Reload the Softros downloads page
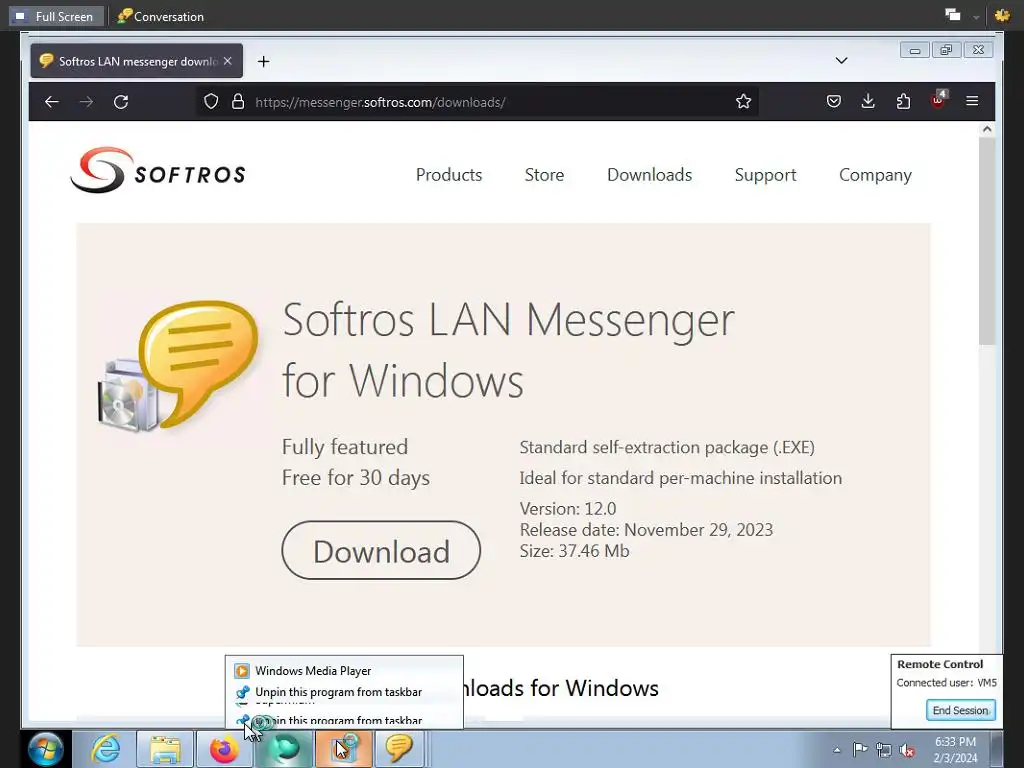 coord(121,102)
